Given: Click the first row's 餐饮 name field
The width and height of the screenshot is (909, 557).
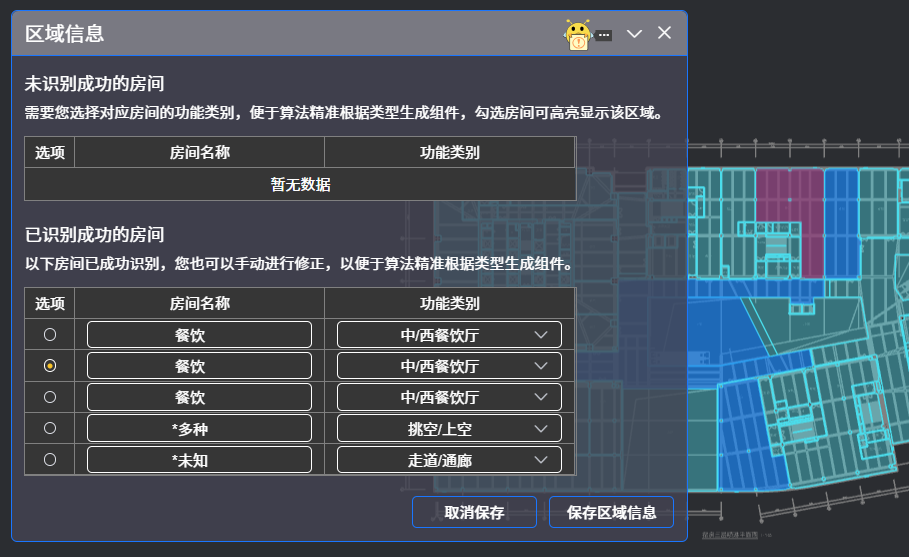Looking at the screenshot, I should click(199, 334).
